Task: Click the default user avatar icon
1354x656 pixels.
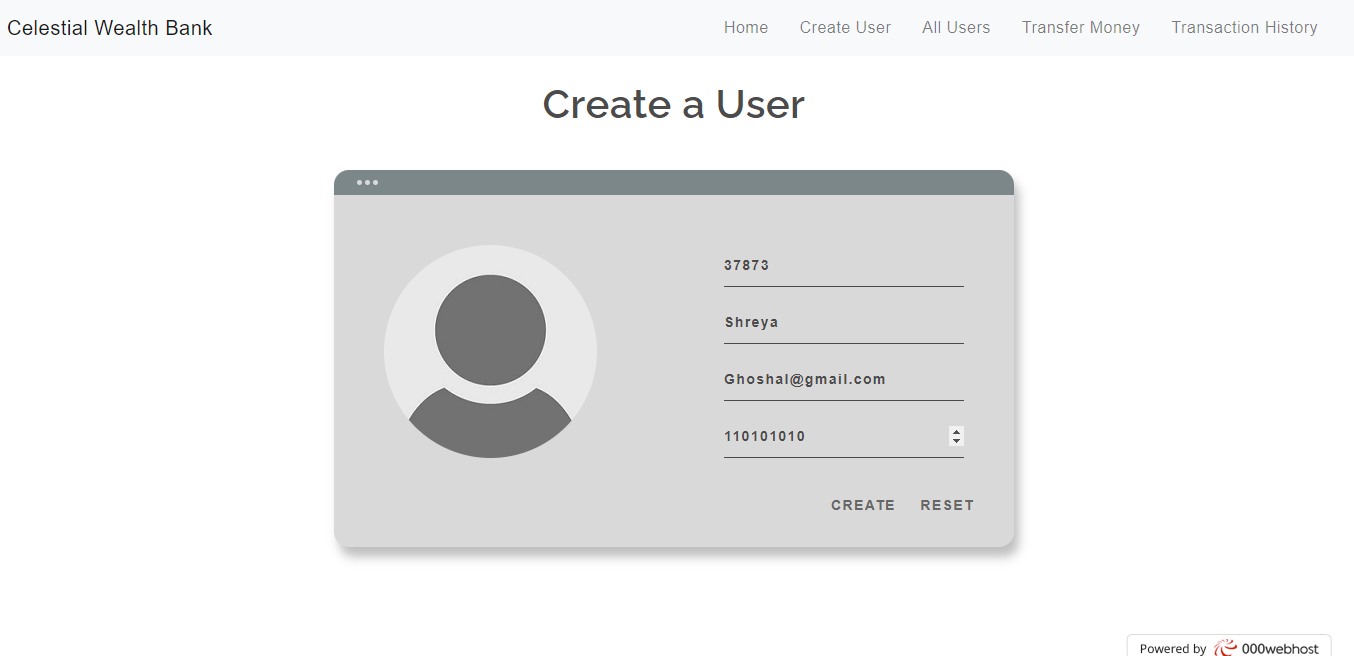Action: (x=490, y=351)
